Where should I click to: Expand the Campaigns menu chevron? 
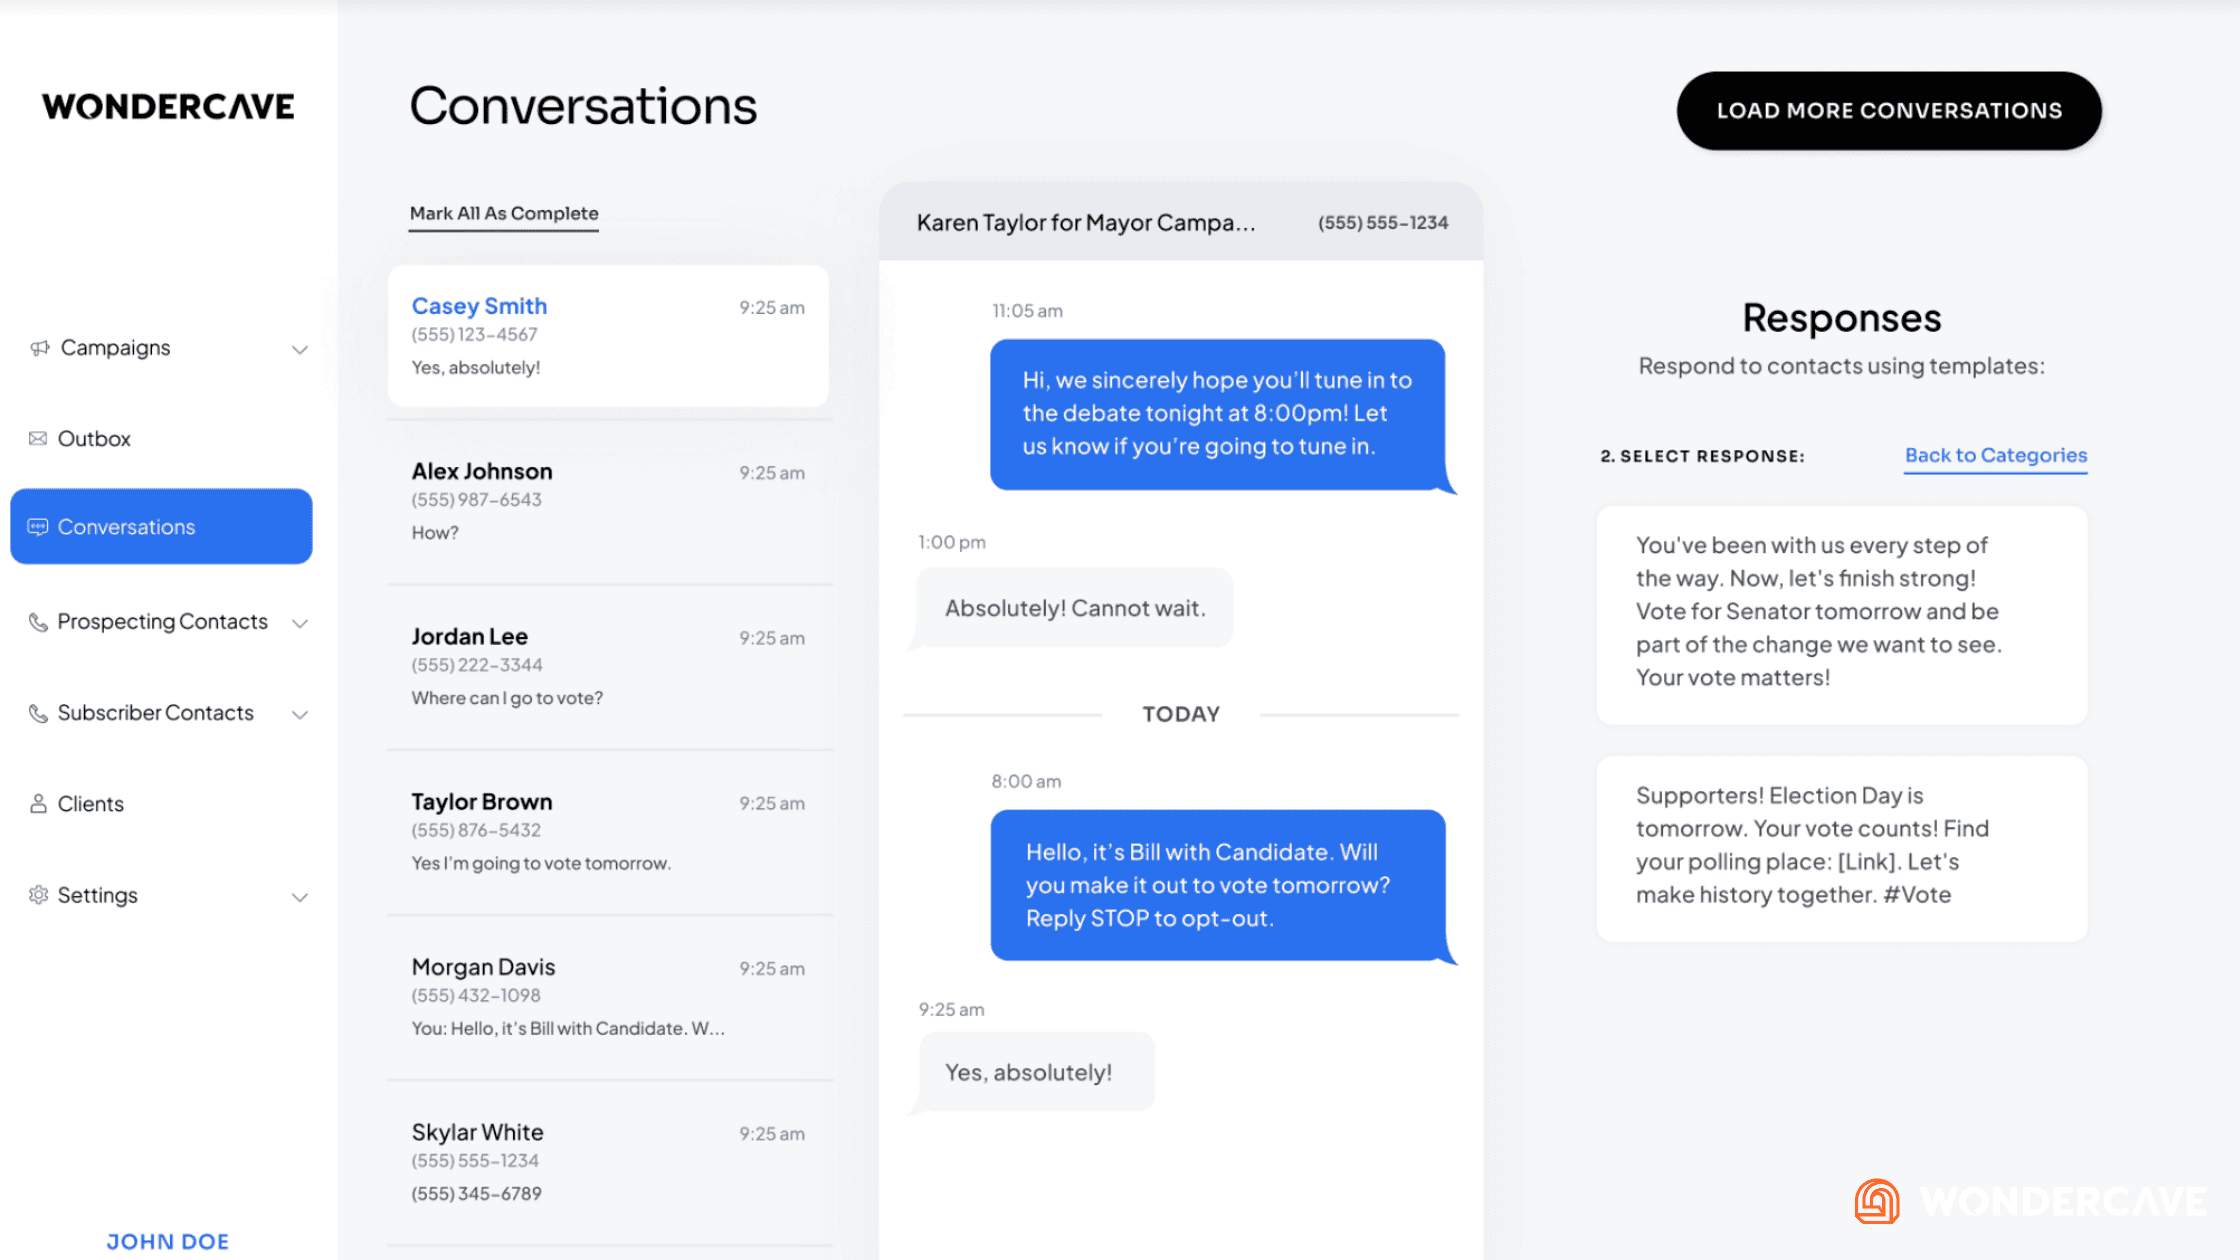299,349
